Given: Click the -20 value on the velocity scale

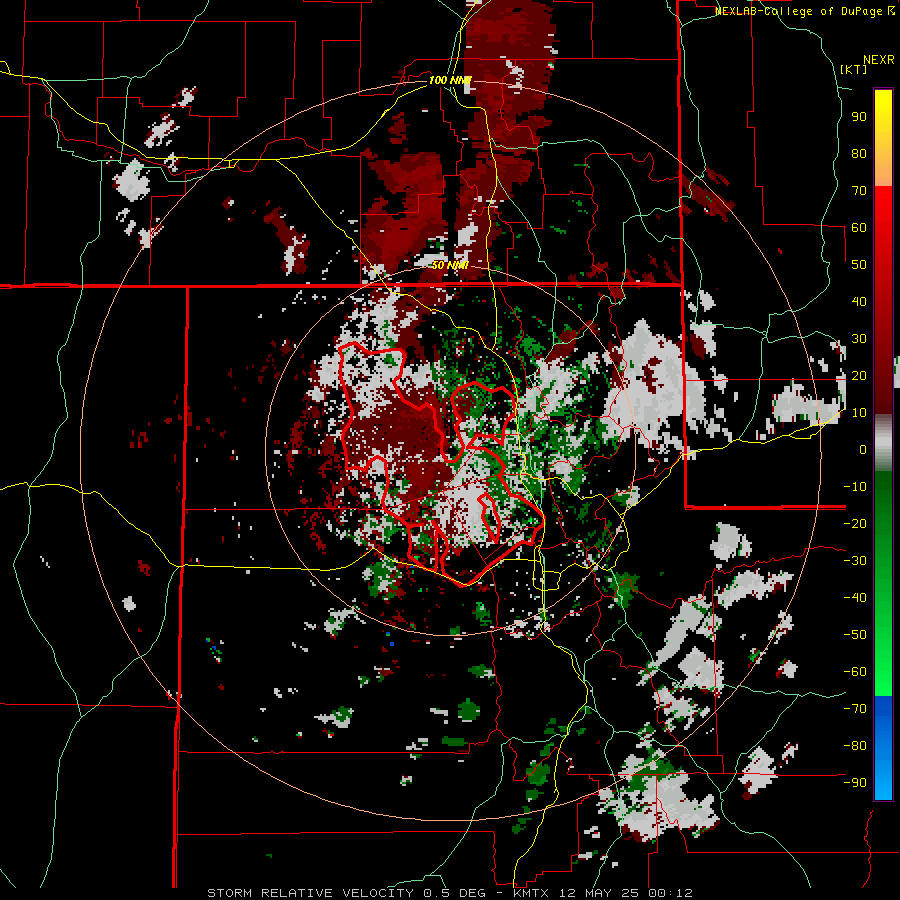Looking at the screenshot, I should coord(855,524).
